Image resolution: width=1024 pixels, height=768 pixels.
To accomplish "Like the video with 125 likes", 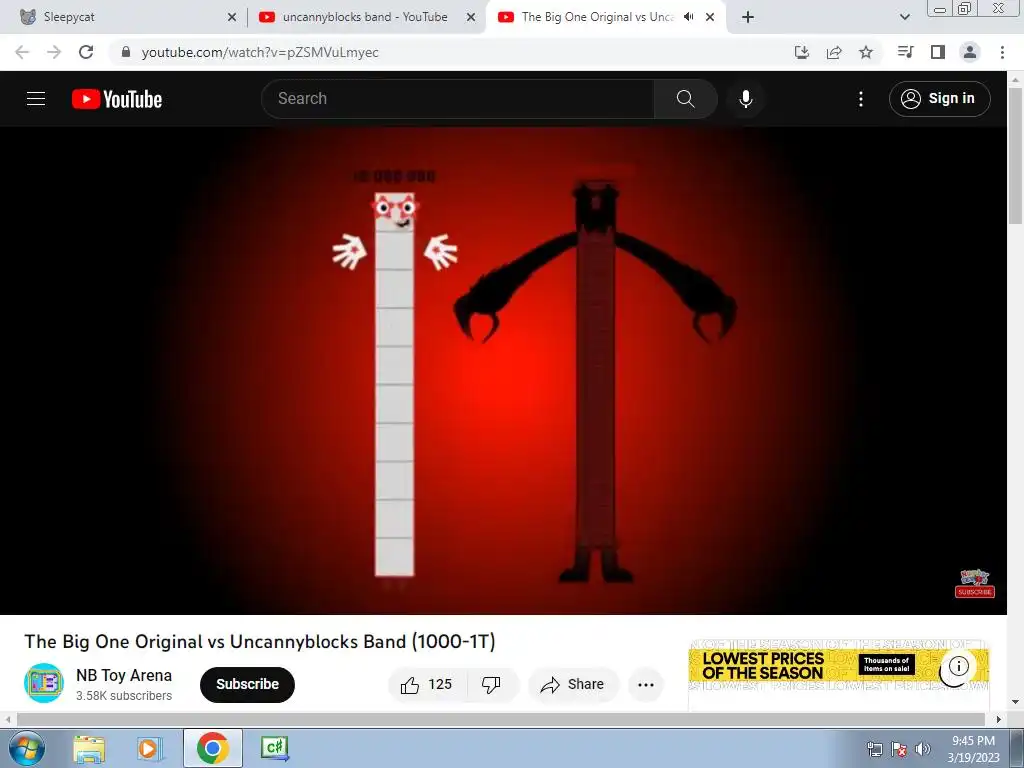I will pos(428,684).
